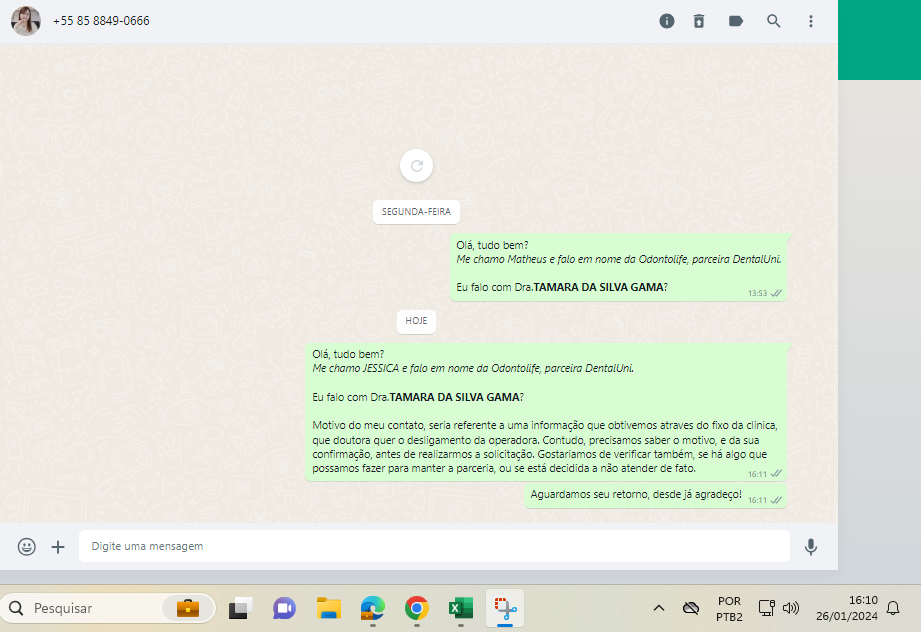Click the plus attachment button

tap(58, 546)
